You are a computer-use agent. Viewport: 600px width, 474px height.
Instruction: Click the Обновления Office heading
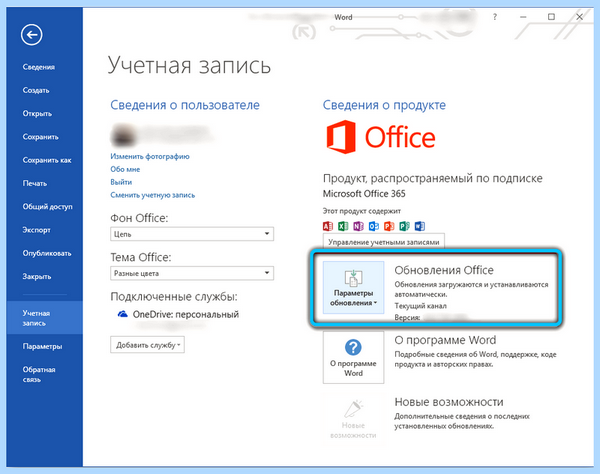[x=444, y=270]
